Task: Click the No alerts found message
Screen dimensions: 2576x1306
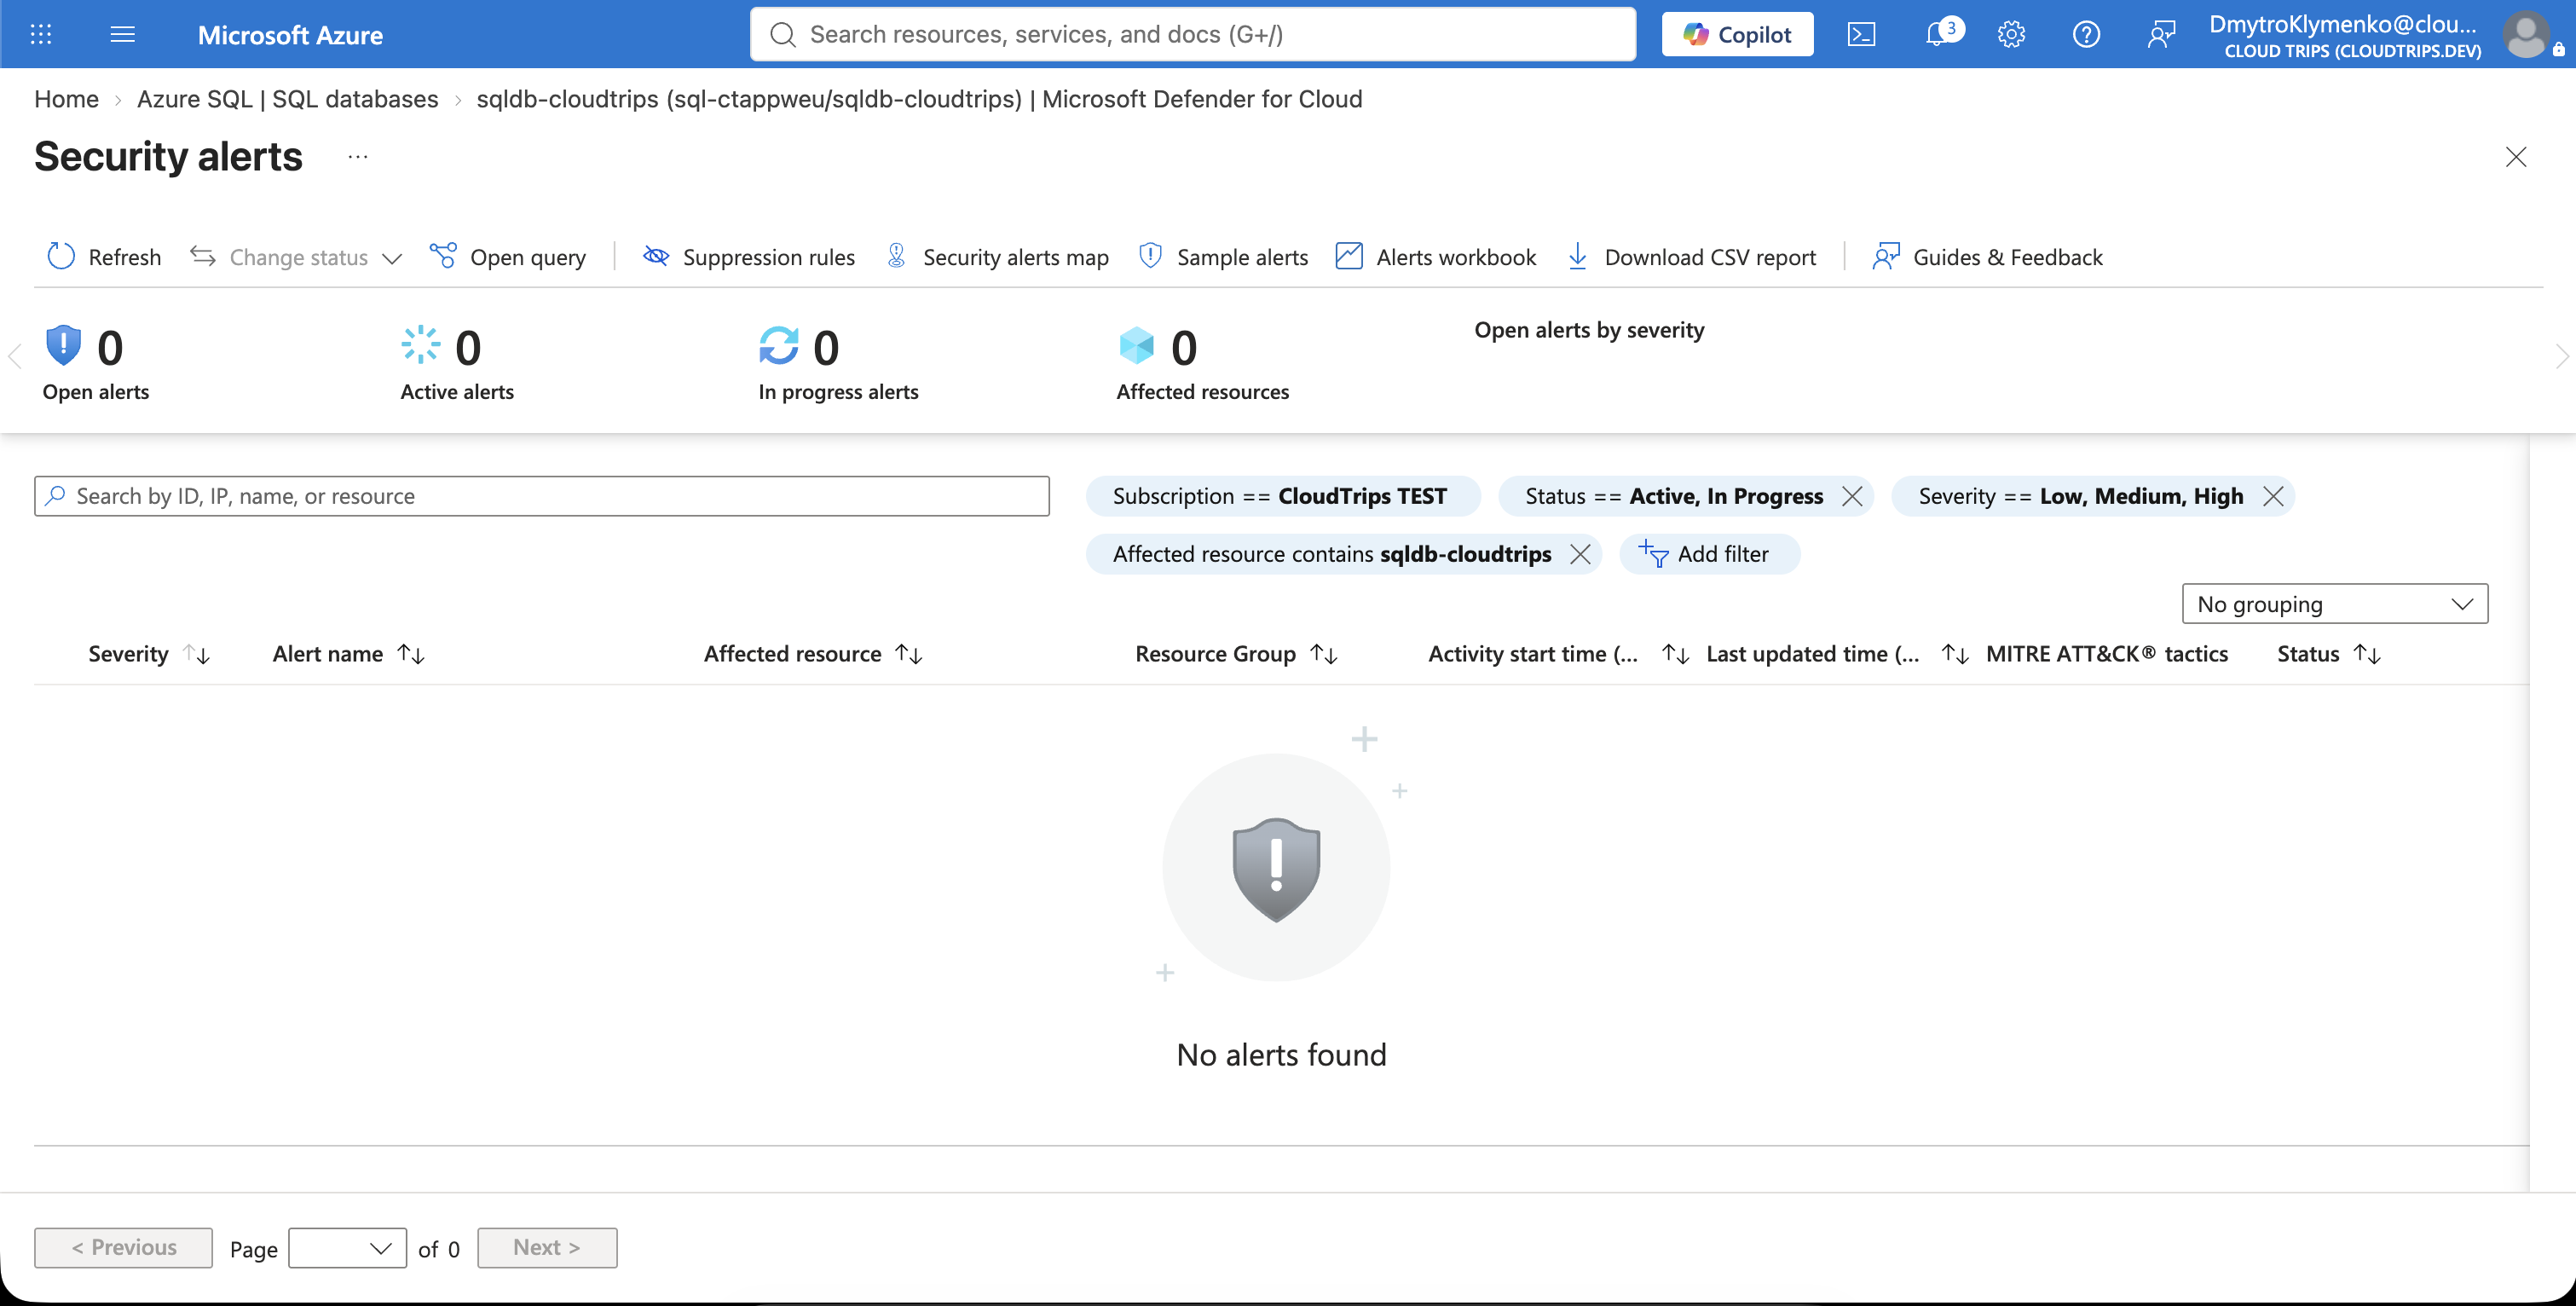Action: click(1281, 1055)
